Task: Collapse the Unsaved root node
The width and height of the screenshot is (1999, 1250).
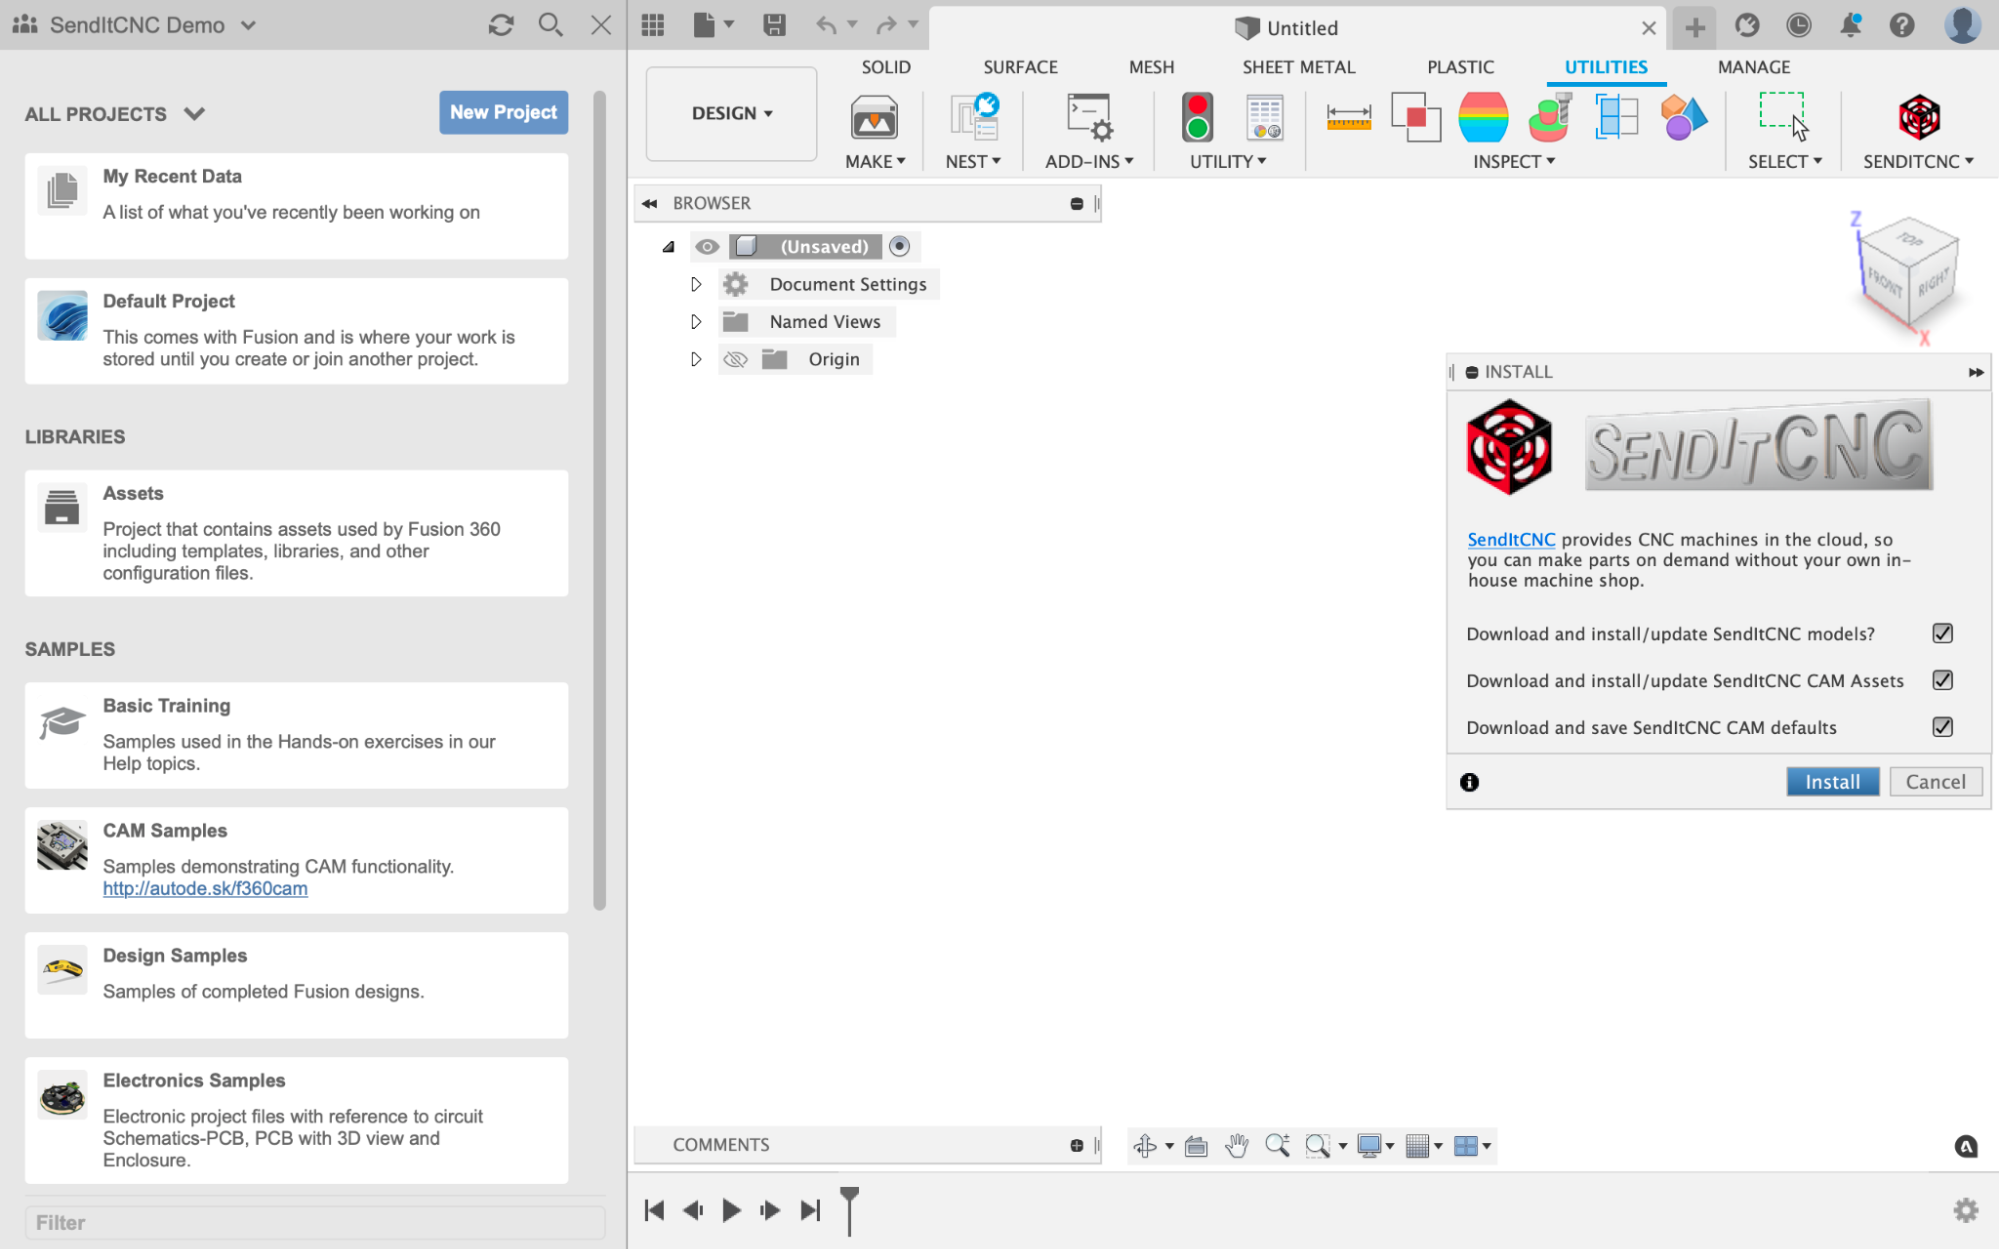Action: (x=668, y=247)
